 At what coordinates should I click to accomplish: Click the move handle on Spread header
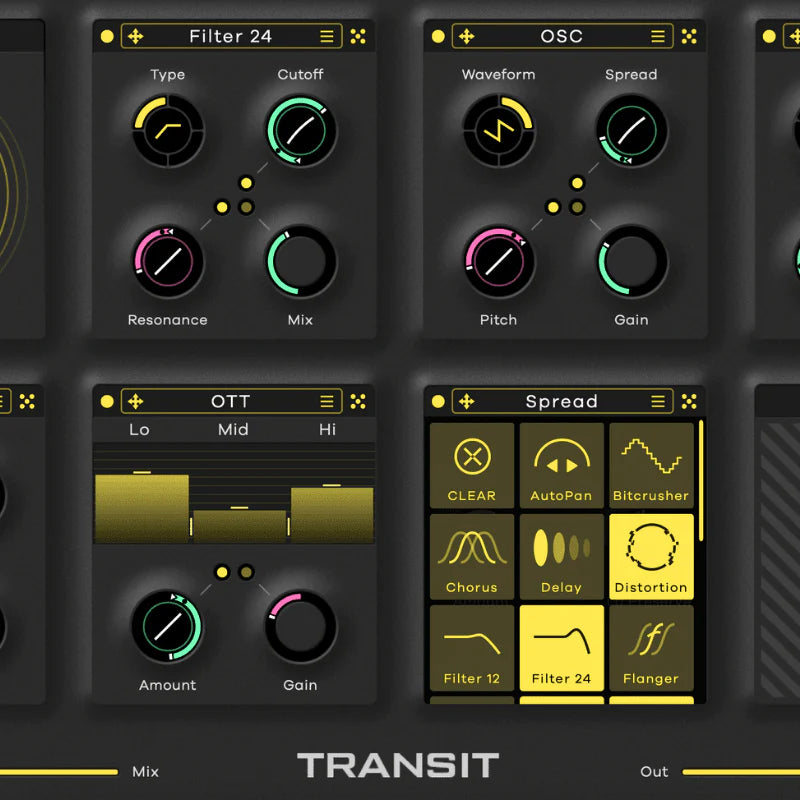click(467, 402)
